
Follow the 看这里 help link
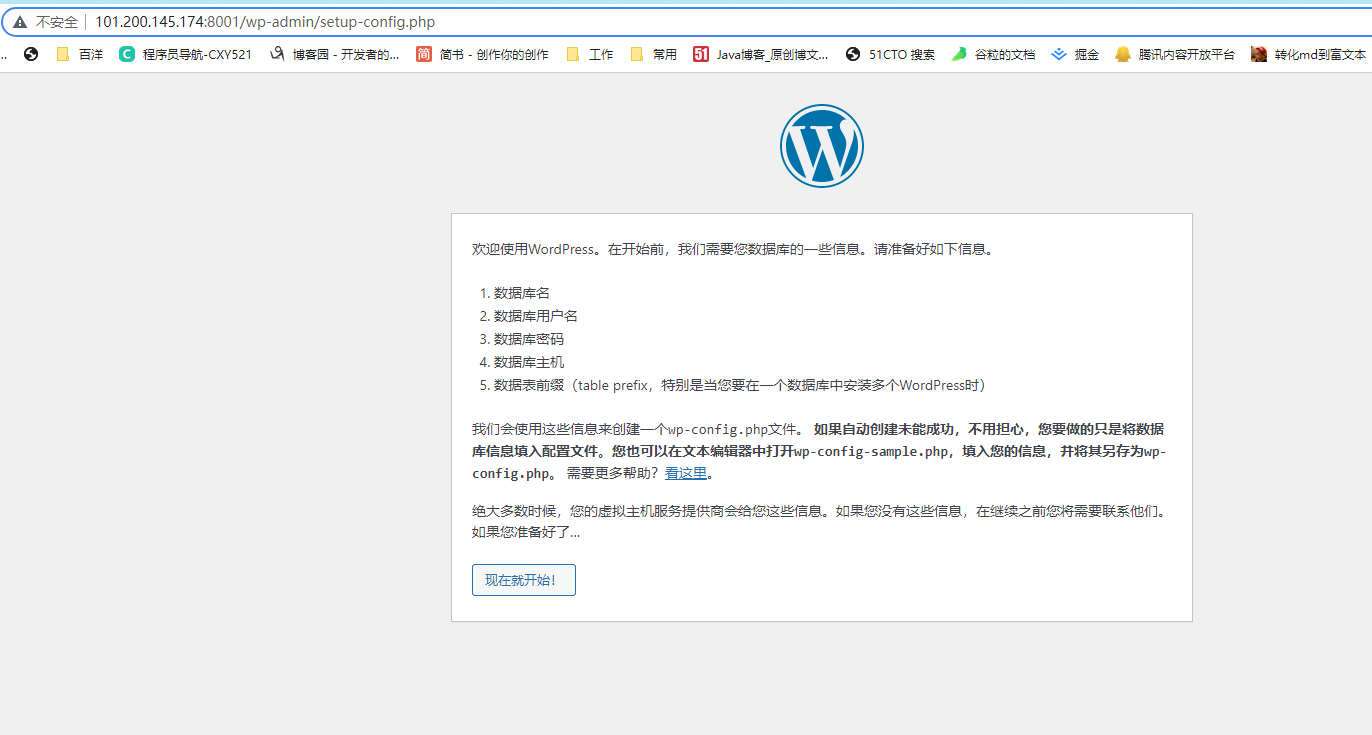point(686,473)
